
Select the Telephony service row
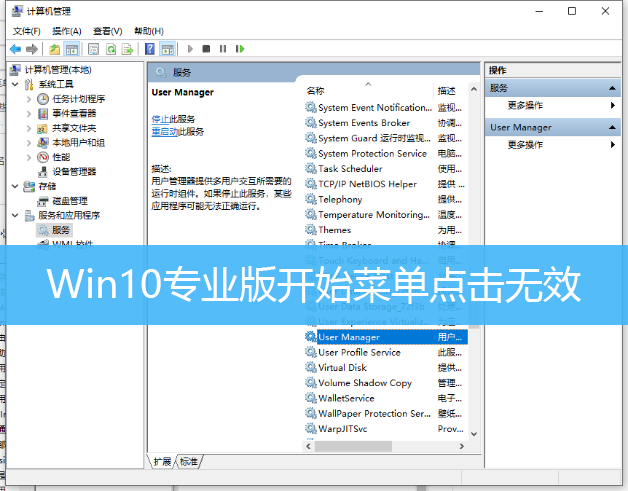[x=386, y=199]
